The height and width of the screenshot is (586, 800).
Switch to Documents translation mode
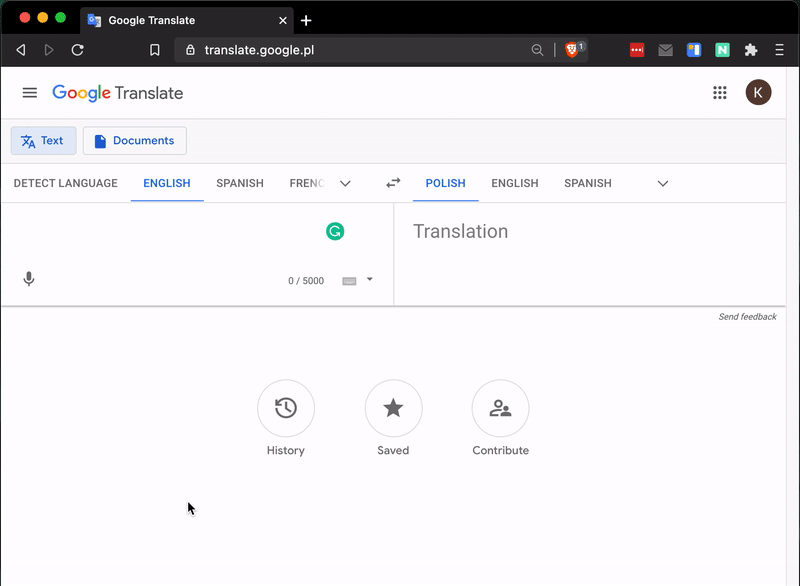point(135,141)
